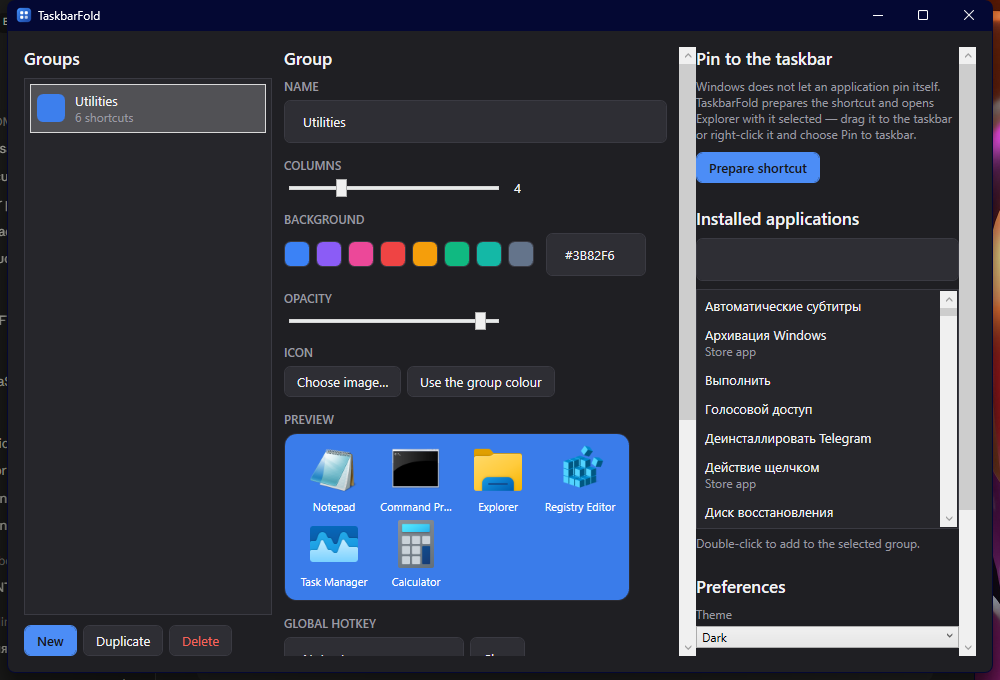Select Автоматические субтитры in app list

point(818,307)
